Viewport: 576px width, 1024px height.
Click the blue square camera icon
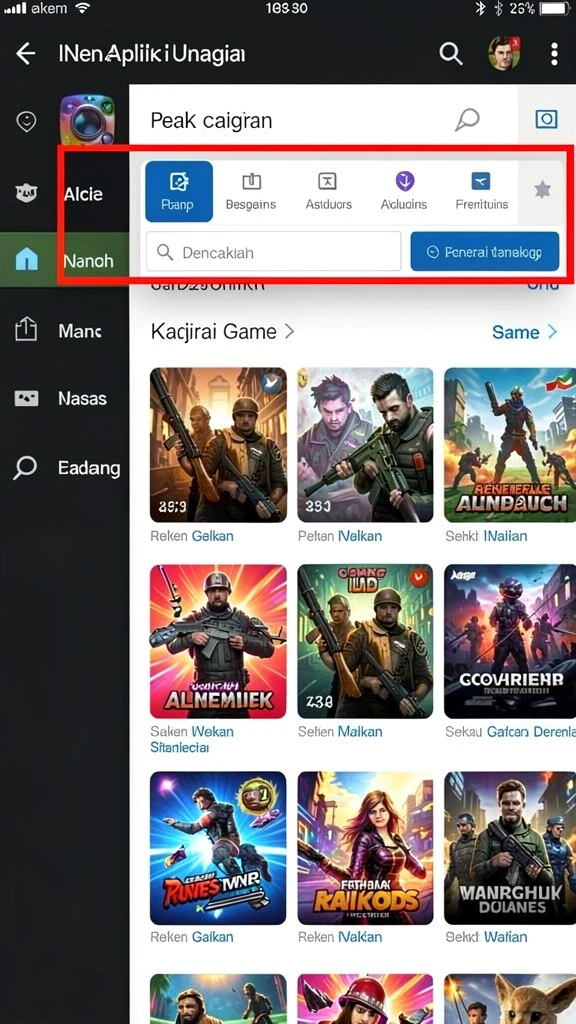tap(546, 119)
